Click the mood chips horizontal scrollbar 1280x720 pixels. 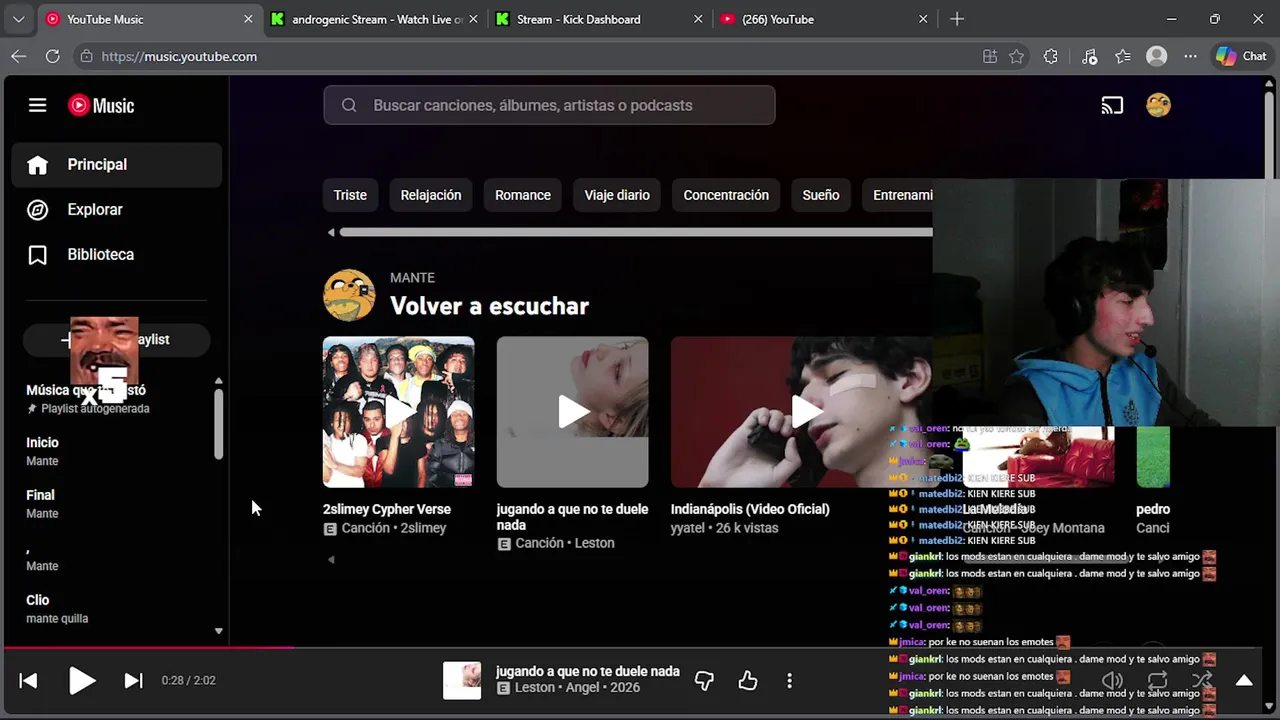pyautogui.click(x=636, y=232)
